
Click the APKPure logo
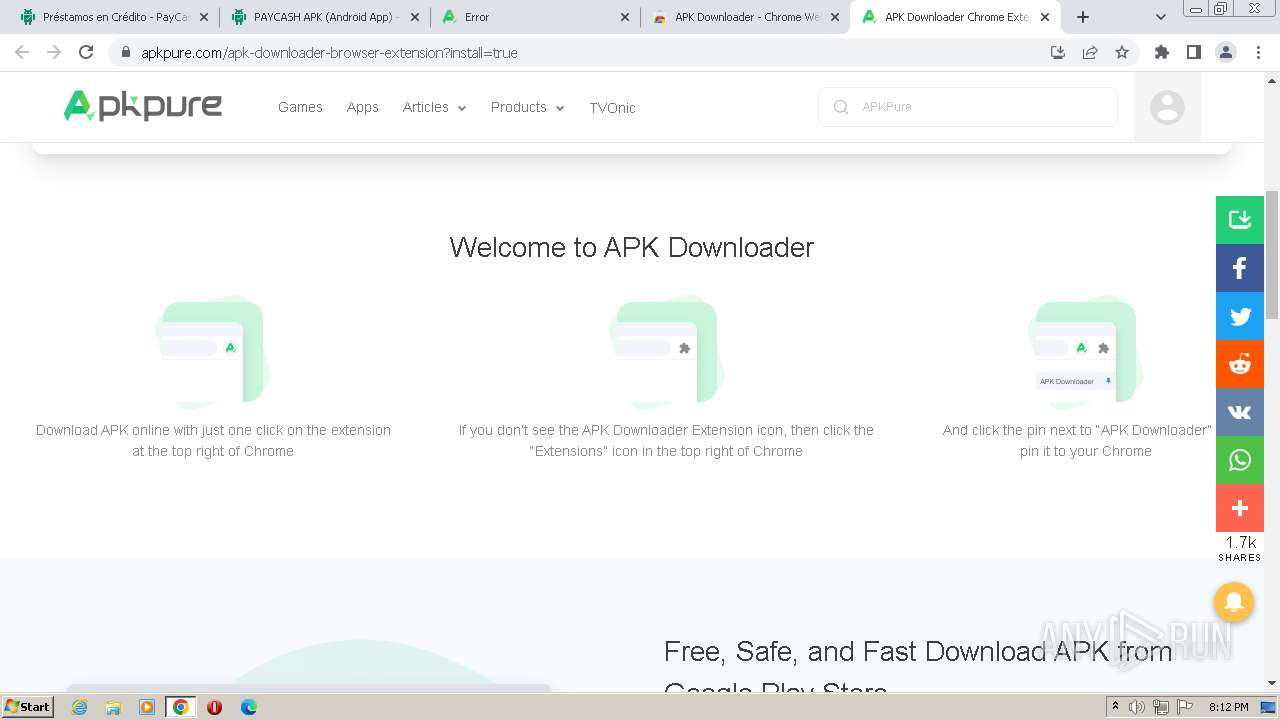[143, 105]
